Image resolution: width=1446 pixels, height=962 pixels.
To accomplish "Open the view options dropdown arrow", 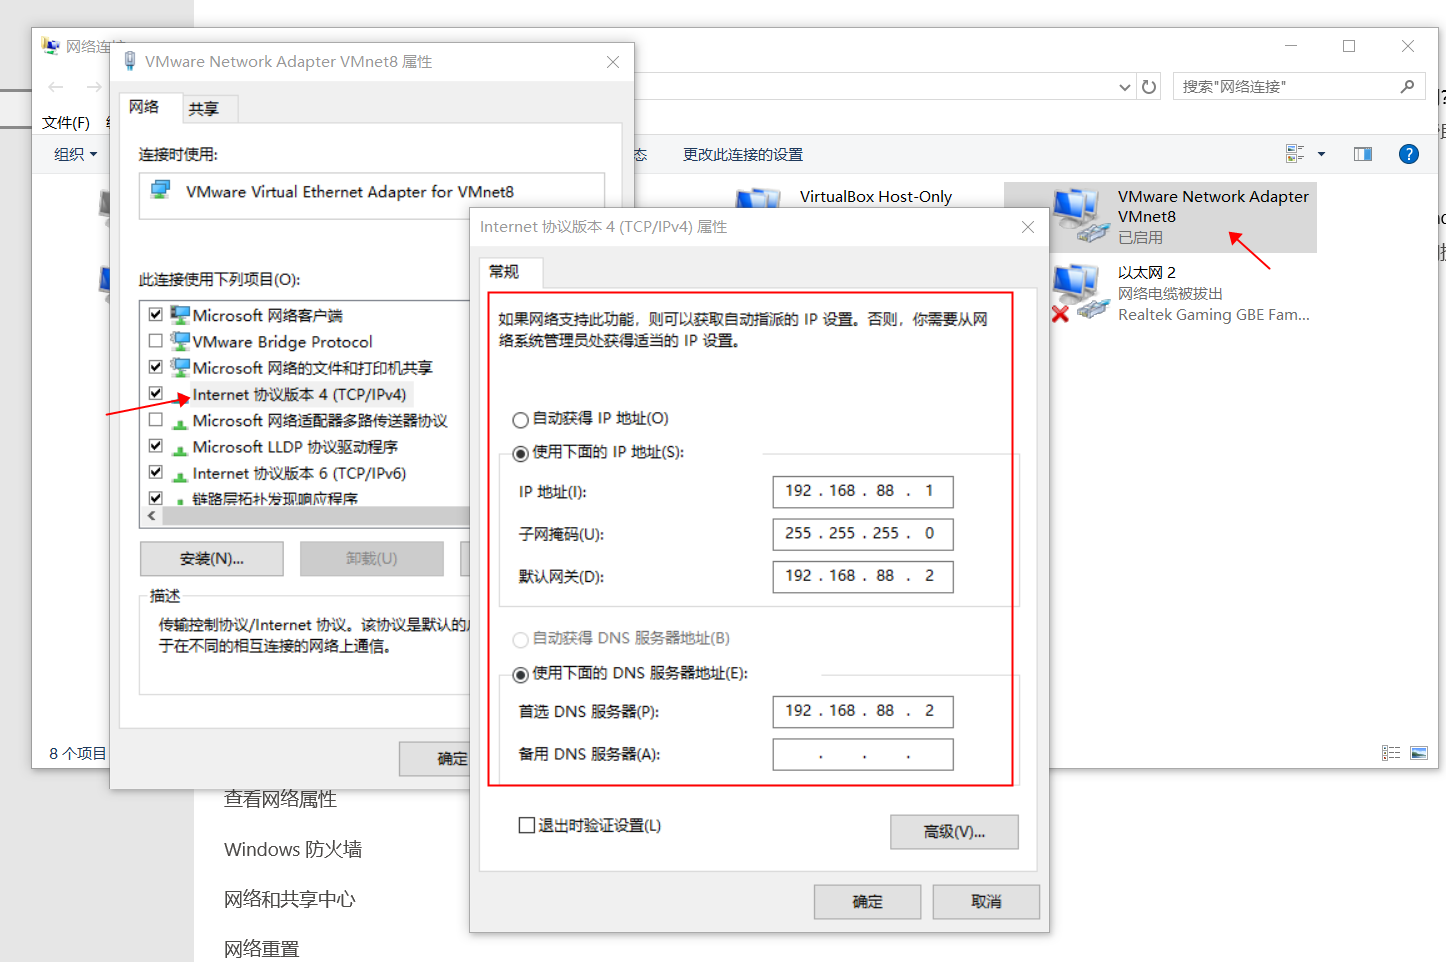I will (1321, 154).
